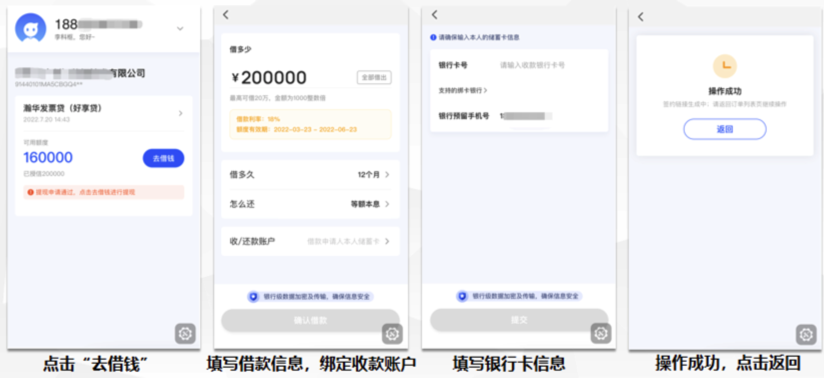This screenshot has width=824, height=378.
Task: Go back from the 借多少 loan screen
Action: point(226,15)
